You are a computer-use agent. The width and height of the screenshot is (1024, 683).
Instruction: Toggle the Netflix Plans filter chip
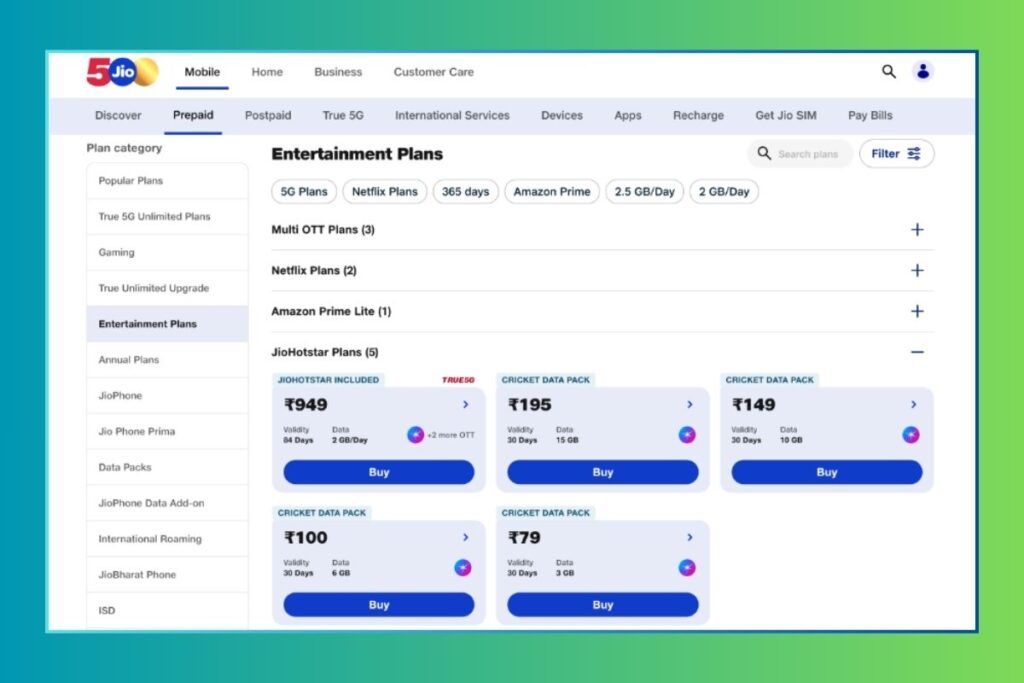385,191
